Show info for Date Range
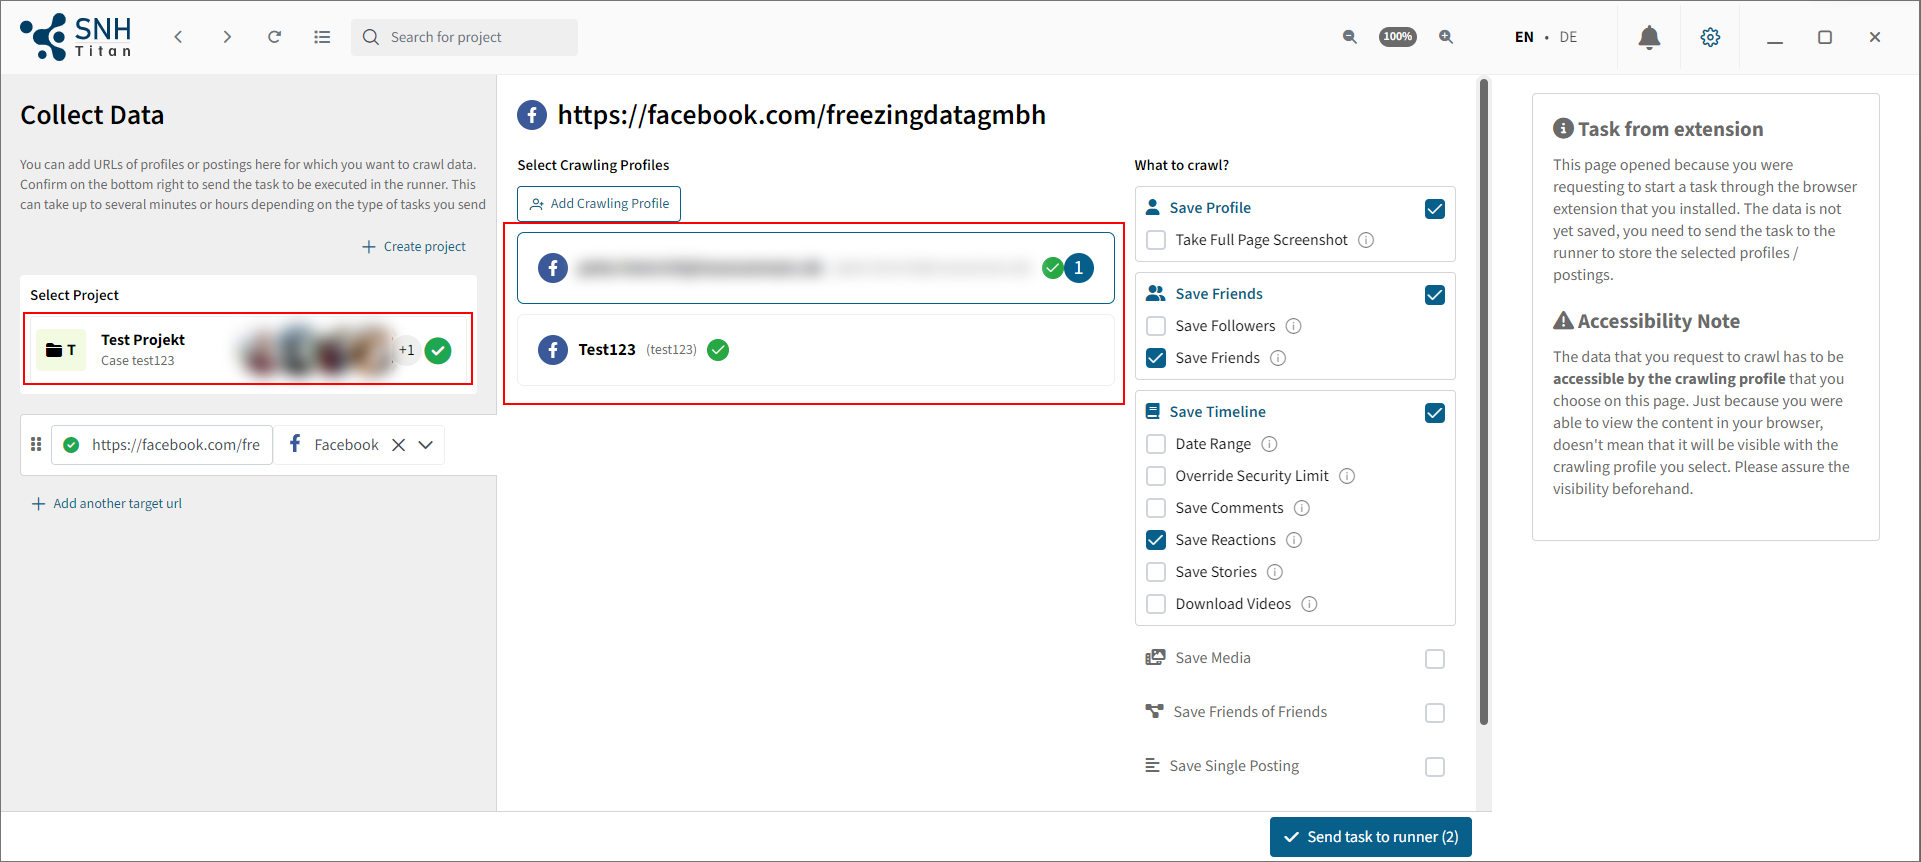The width and height of the screenshot is (1921, 862). [1269, 444]
